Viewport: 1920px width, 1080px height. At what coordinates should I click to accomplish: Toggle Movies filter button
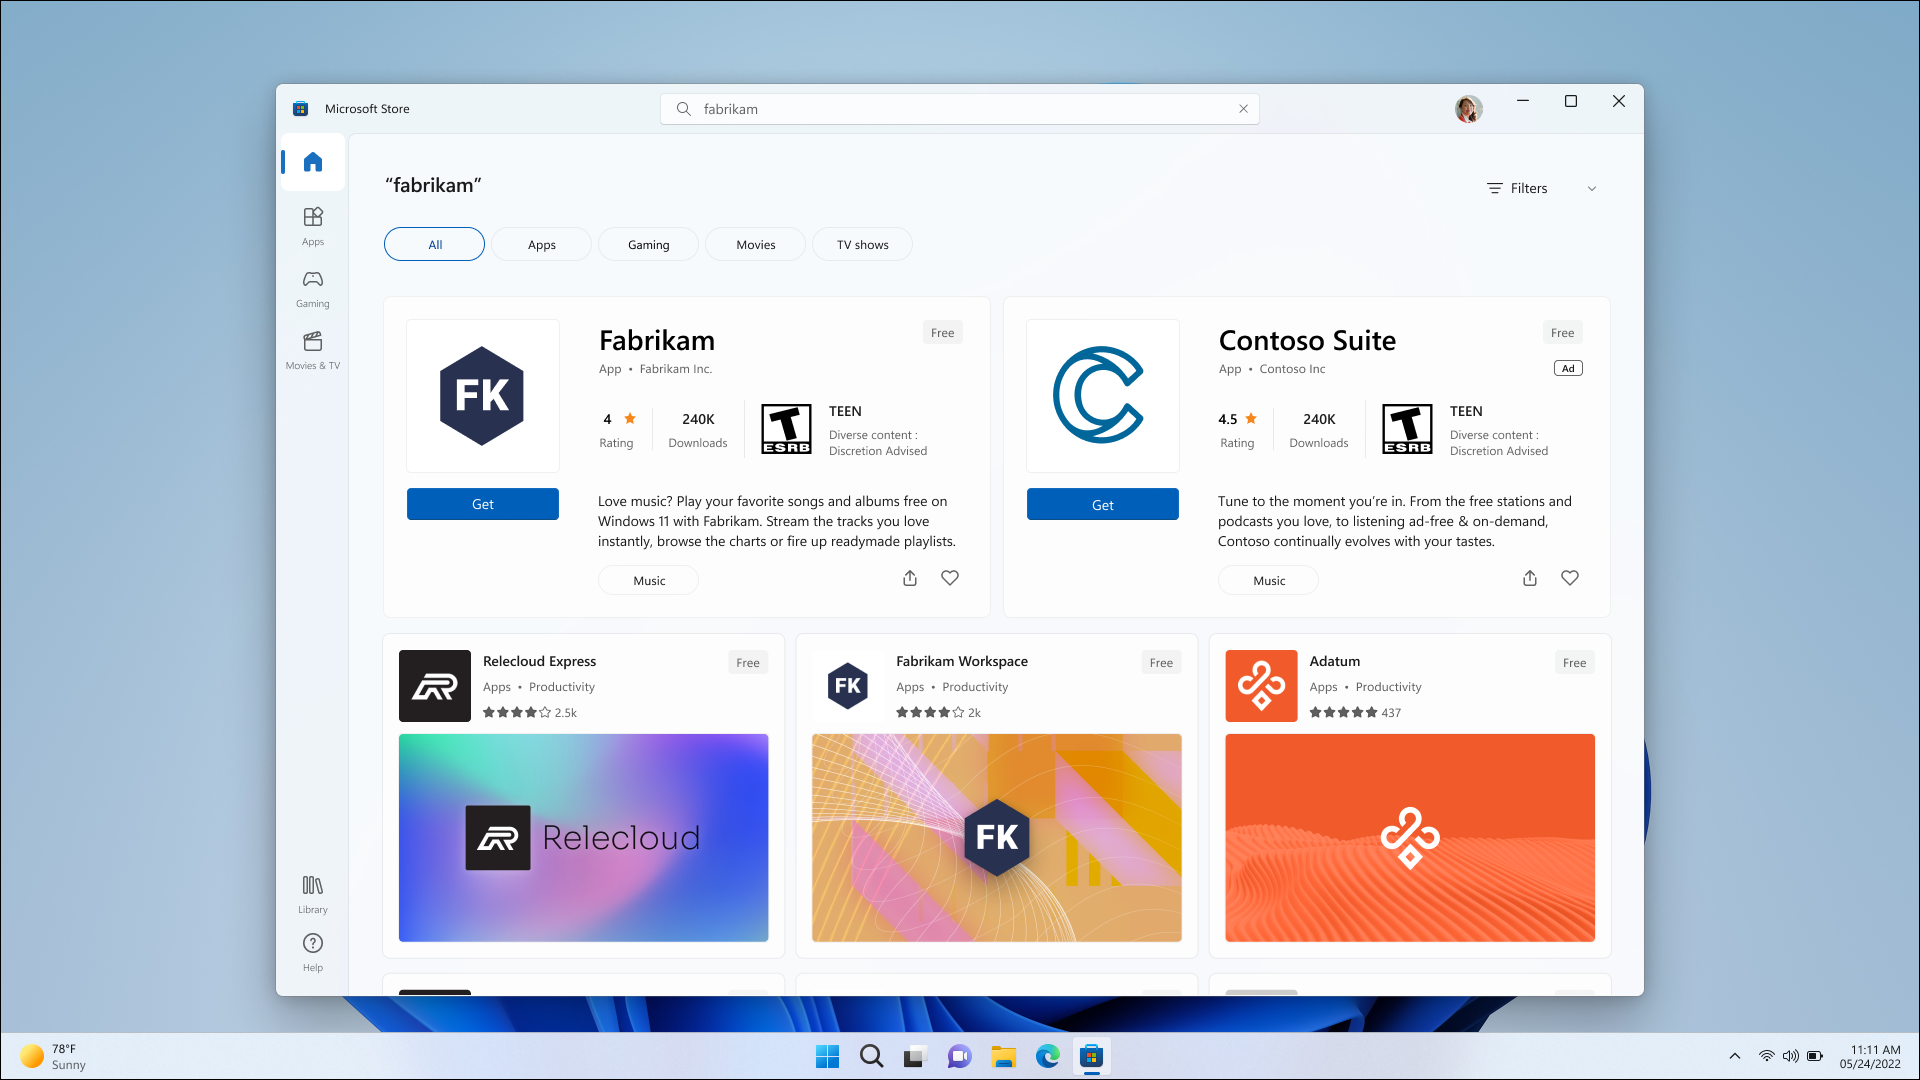756,243
